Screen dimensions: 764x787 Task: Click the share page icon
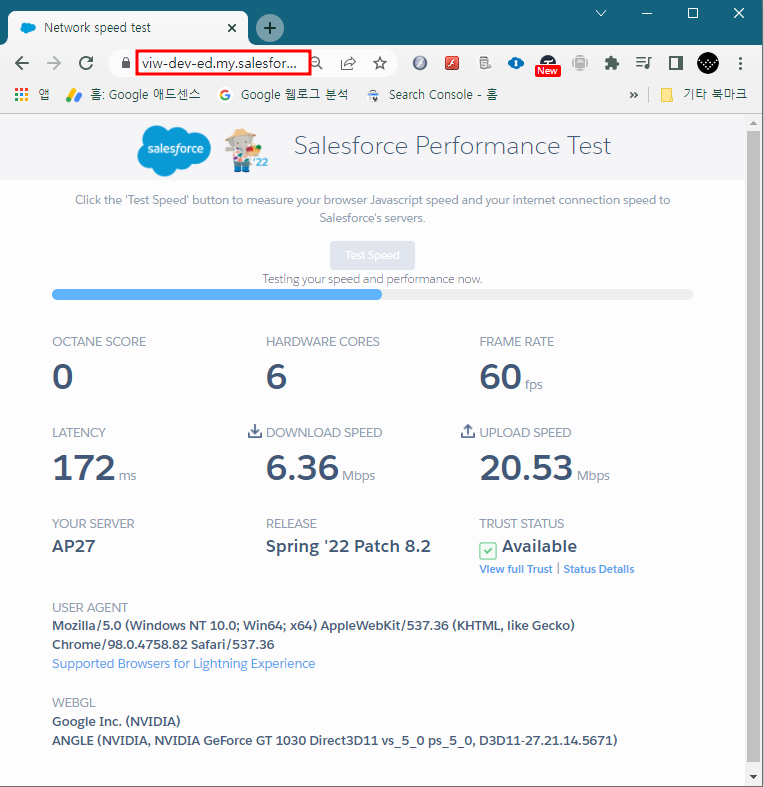tap(348, 63)
